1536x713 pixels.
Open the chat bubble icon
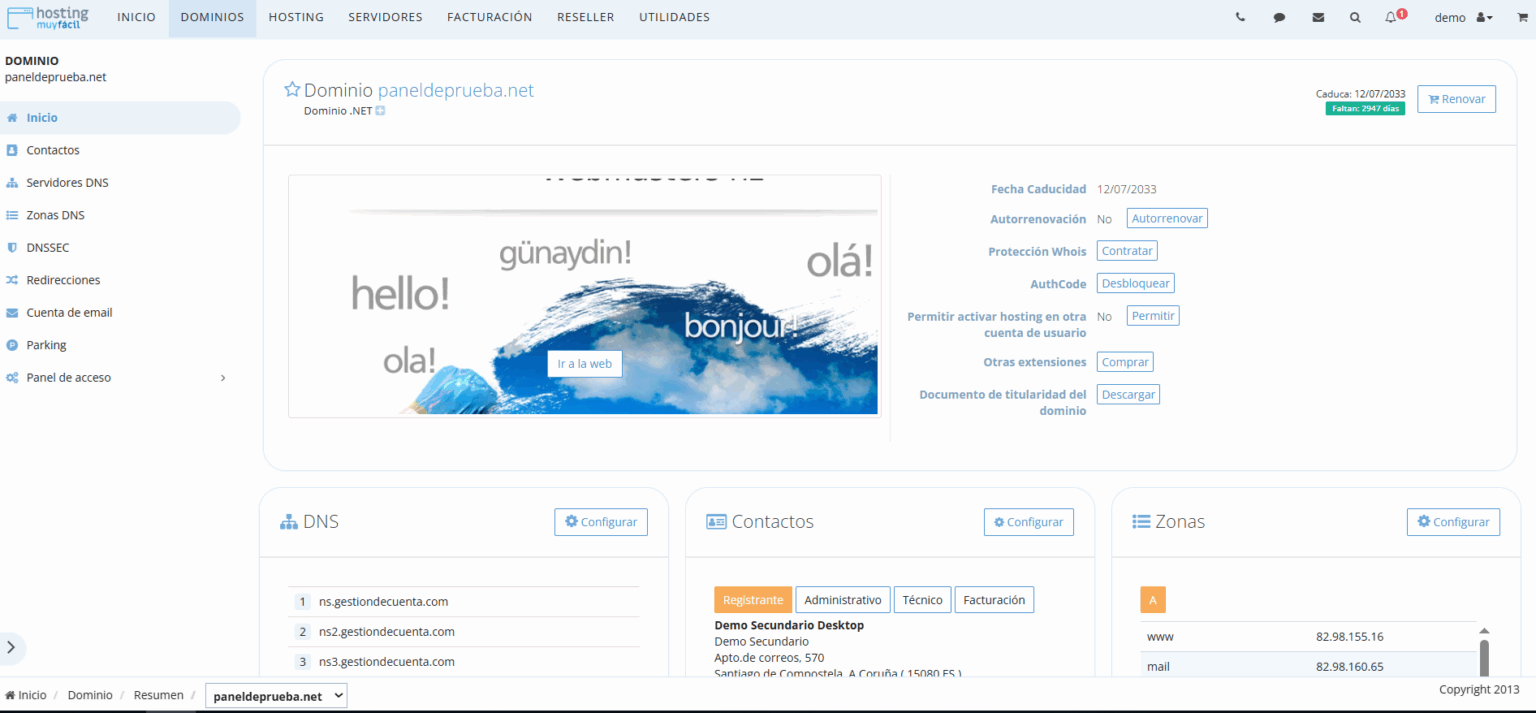[1279, 17]
